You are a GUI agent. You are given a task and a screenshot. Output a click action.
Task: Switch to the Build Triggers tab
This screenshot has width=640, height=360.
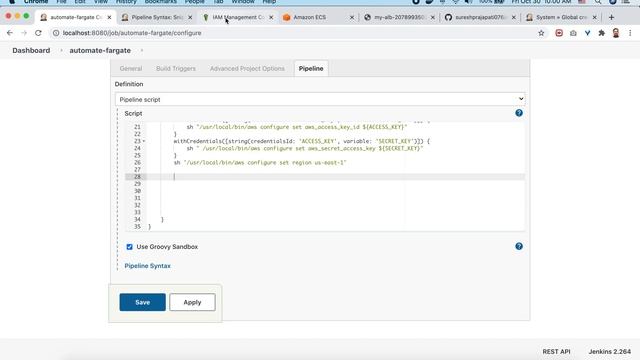(x=176, y=69)
